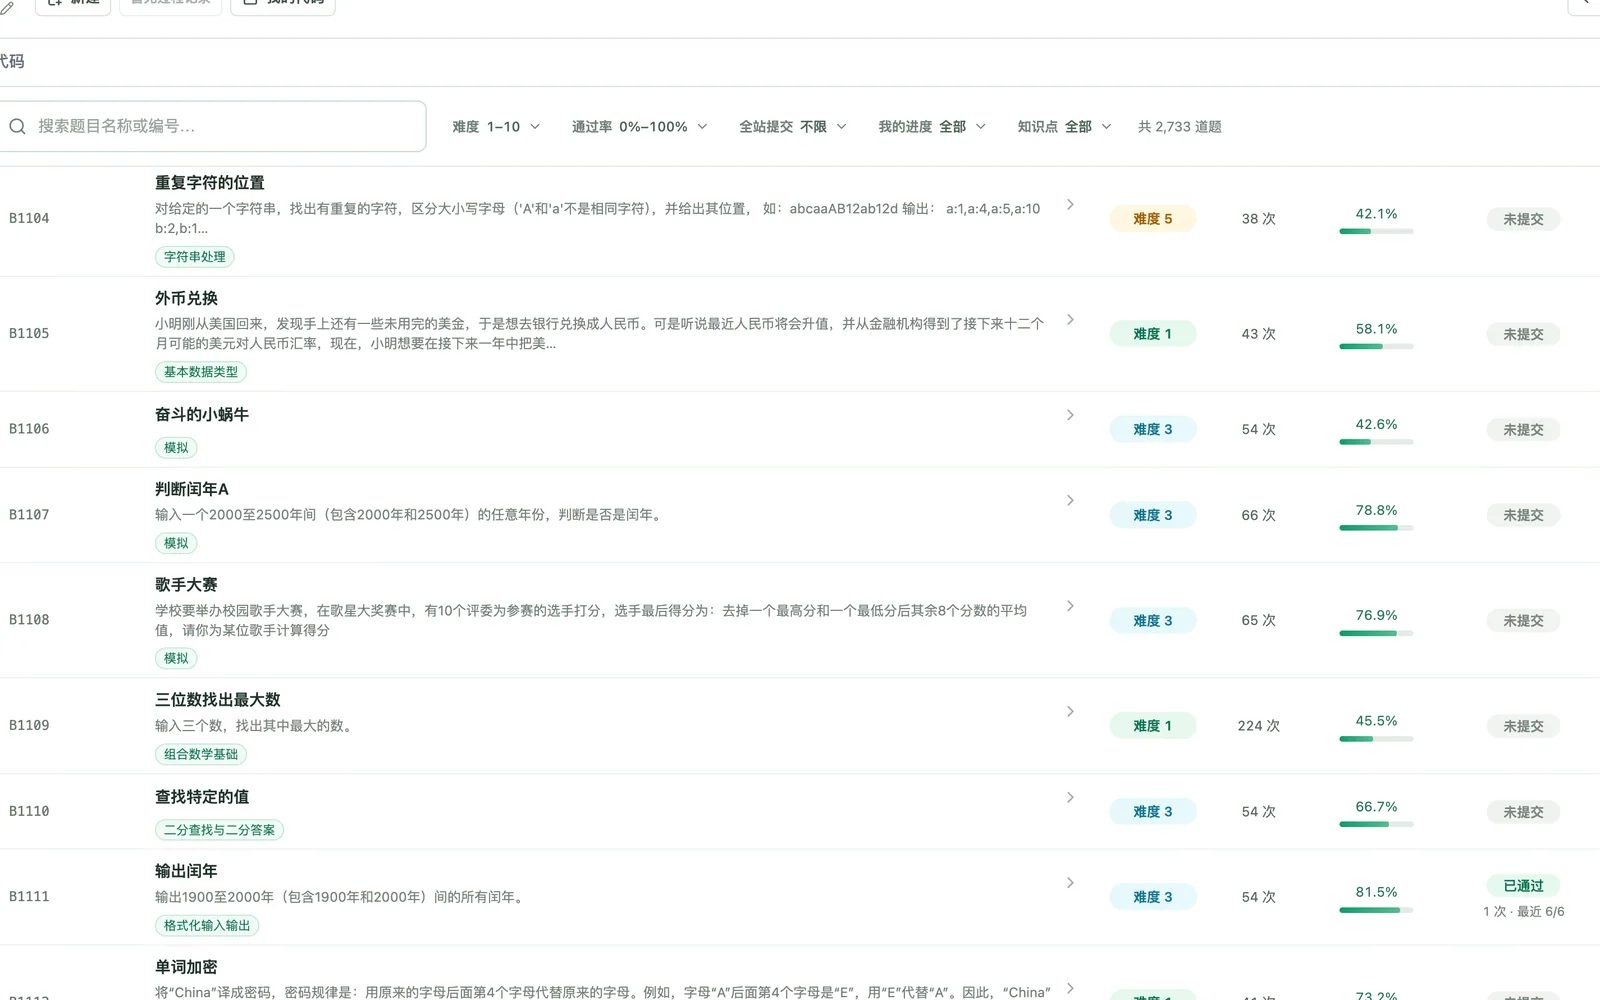Select problem ID B1104
Screen dimensions: 1600x1000
coord(29,219)
